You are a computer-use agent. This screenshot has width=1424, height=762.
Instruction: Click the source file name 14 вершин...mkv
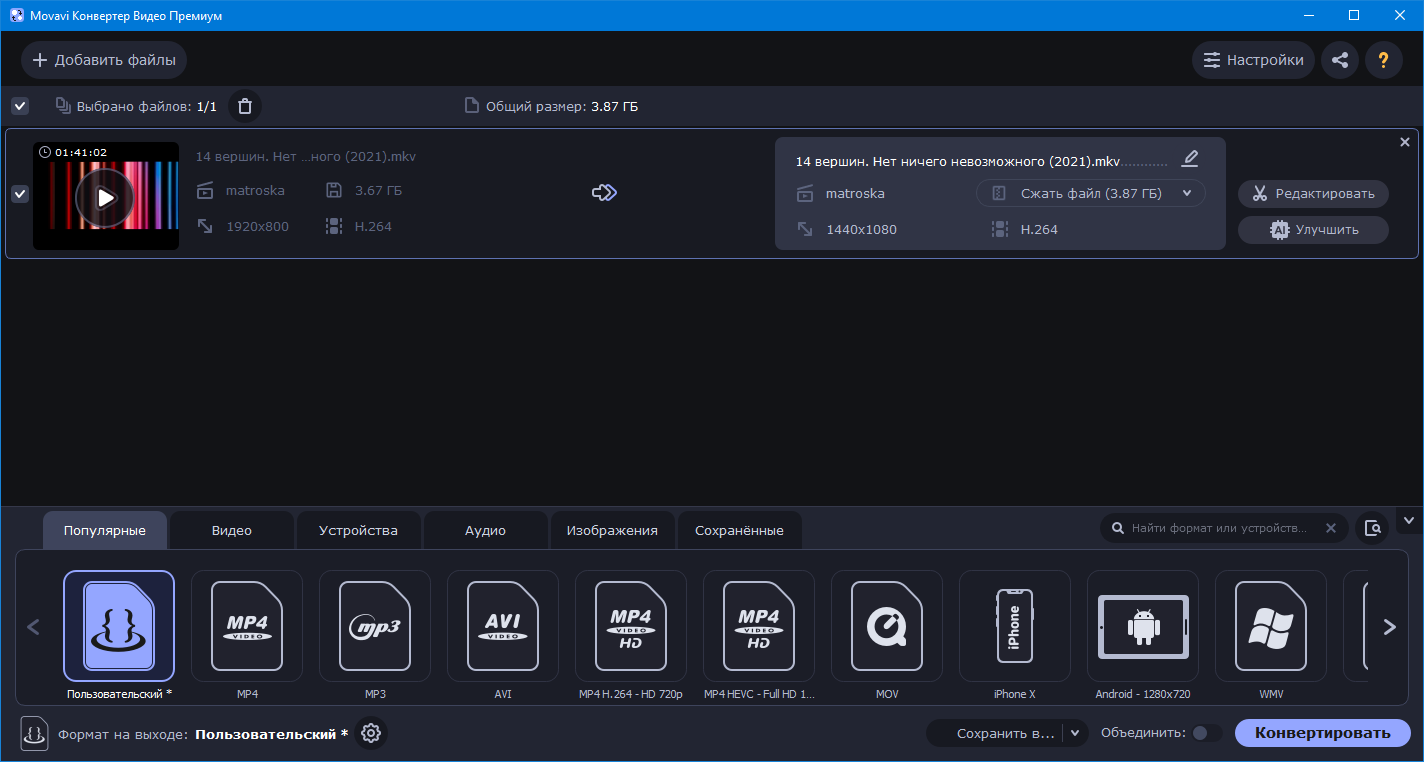click(306, 156)
